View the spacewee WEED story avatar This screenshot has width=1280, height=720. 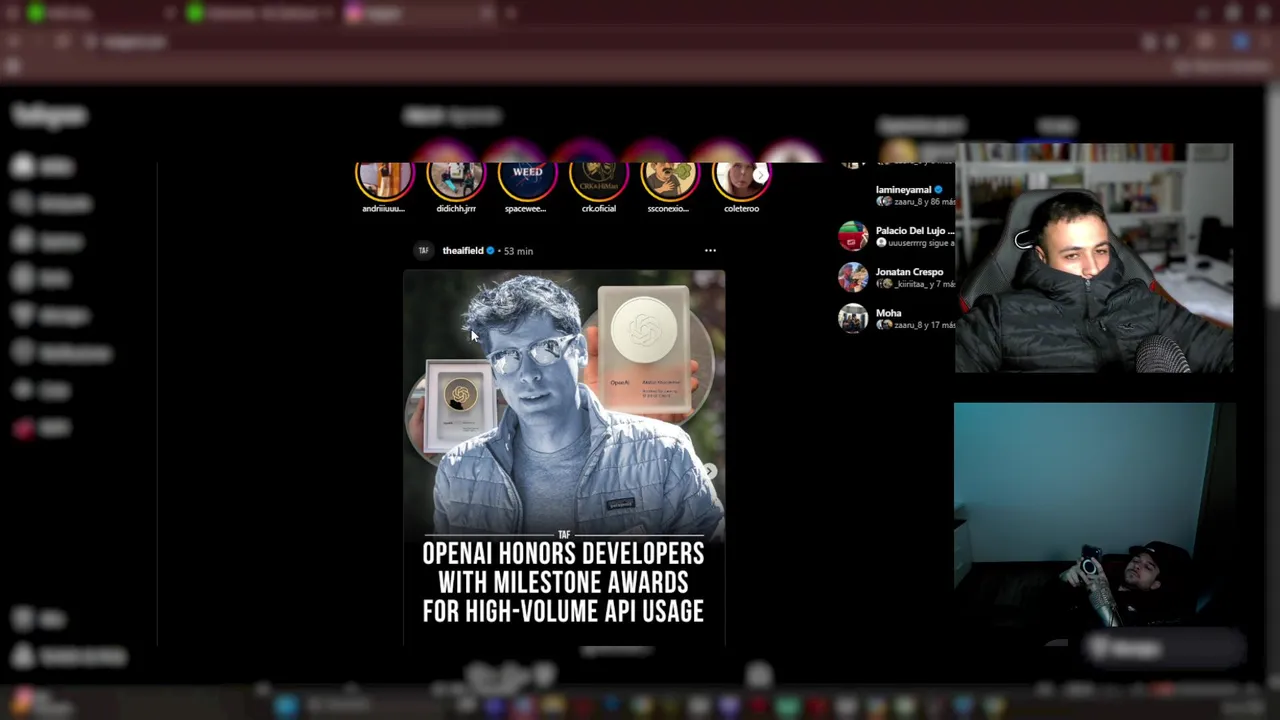point(527,181)
